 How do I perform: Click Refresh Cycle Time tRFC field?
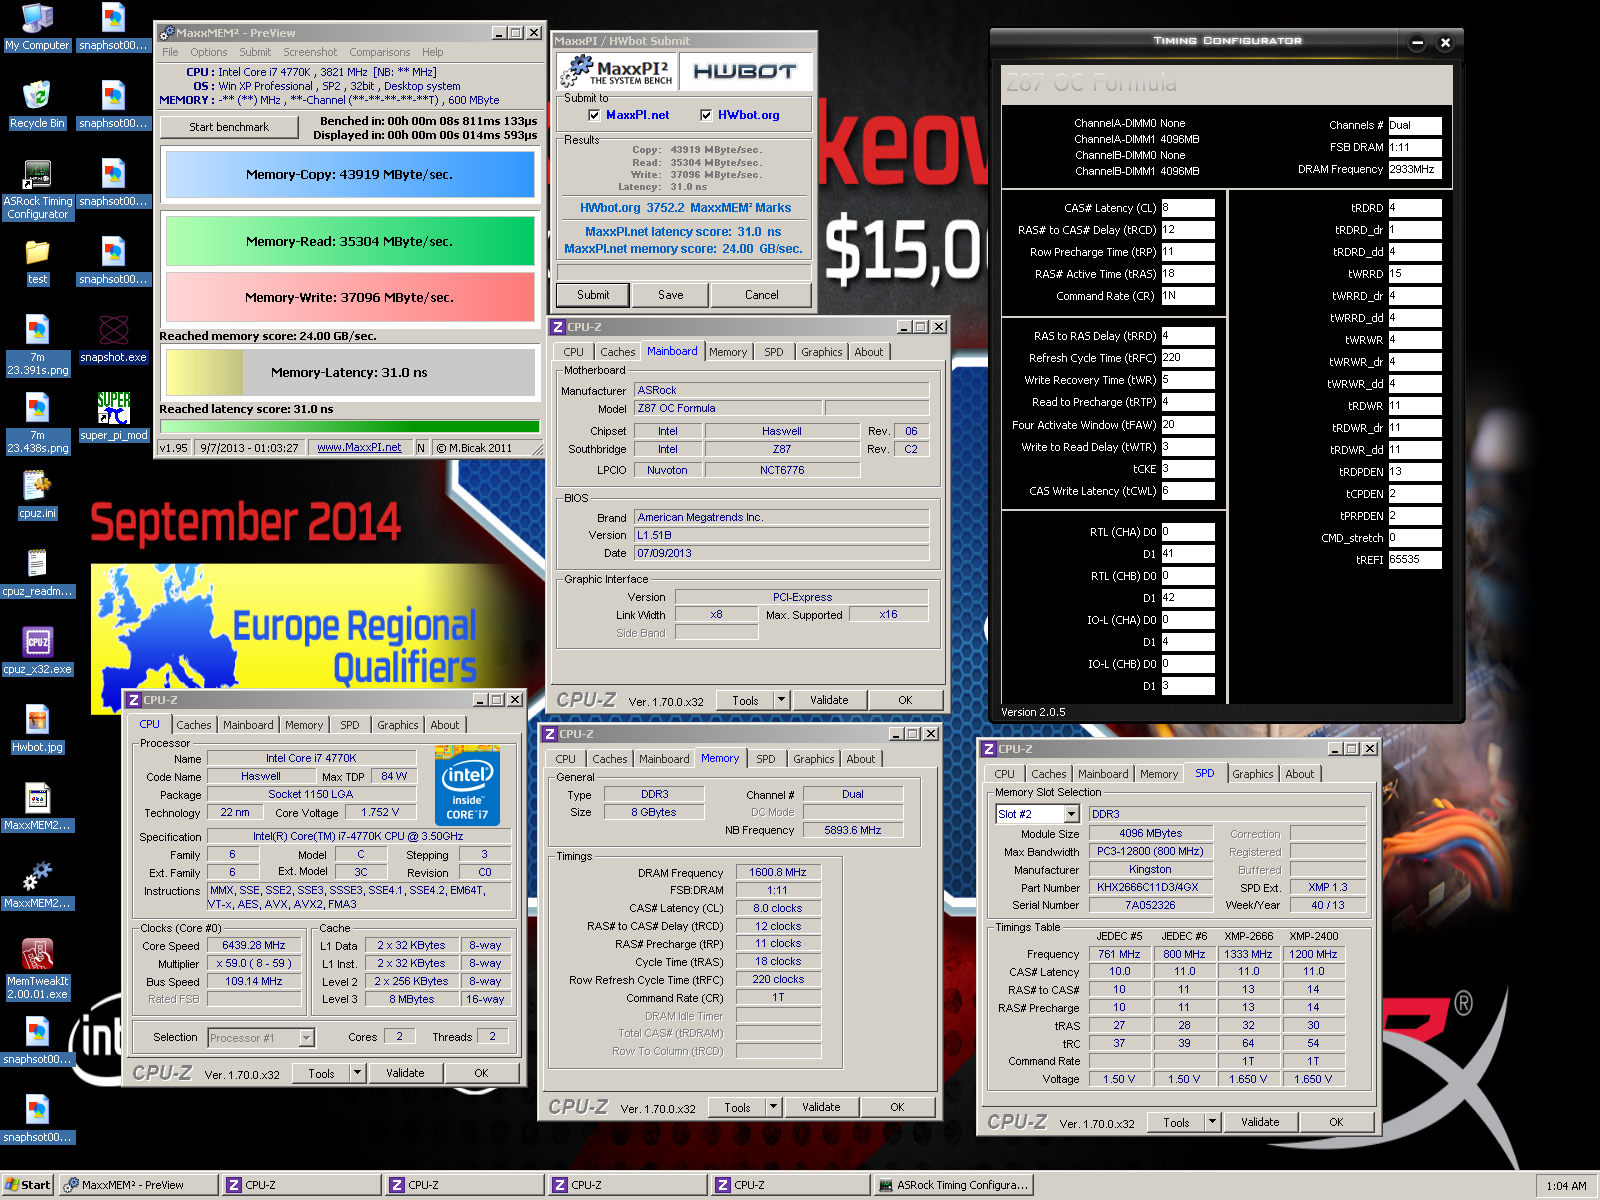(1187, 358)
